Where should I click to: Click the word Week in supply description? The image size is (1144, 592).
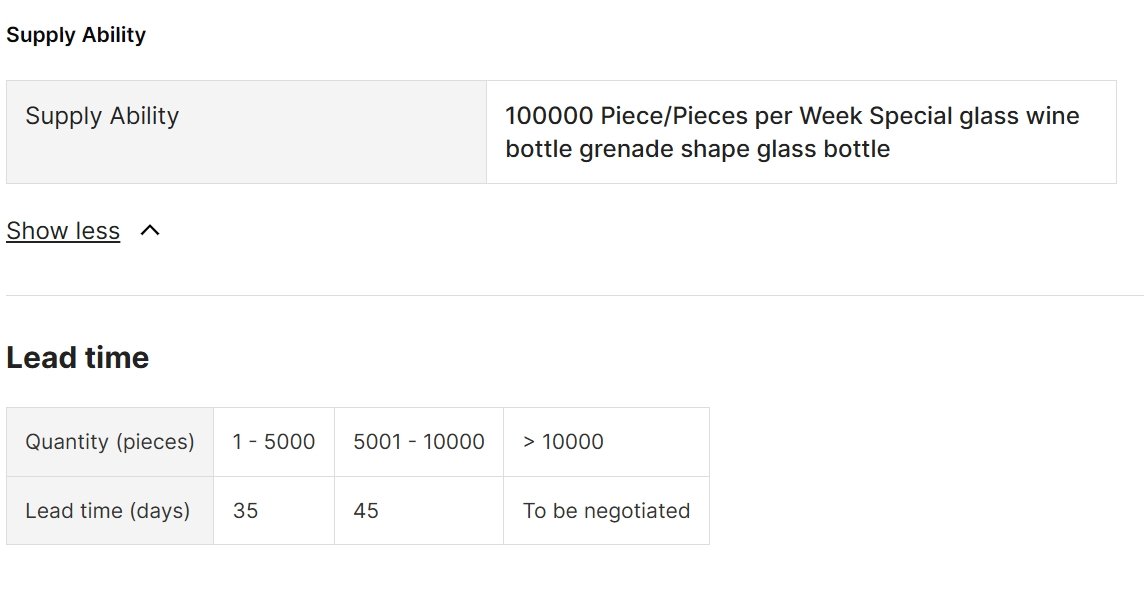tap(830, 116)
